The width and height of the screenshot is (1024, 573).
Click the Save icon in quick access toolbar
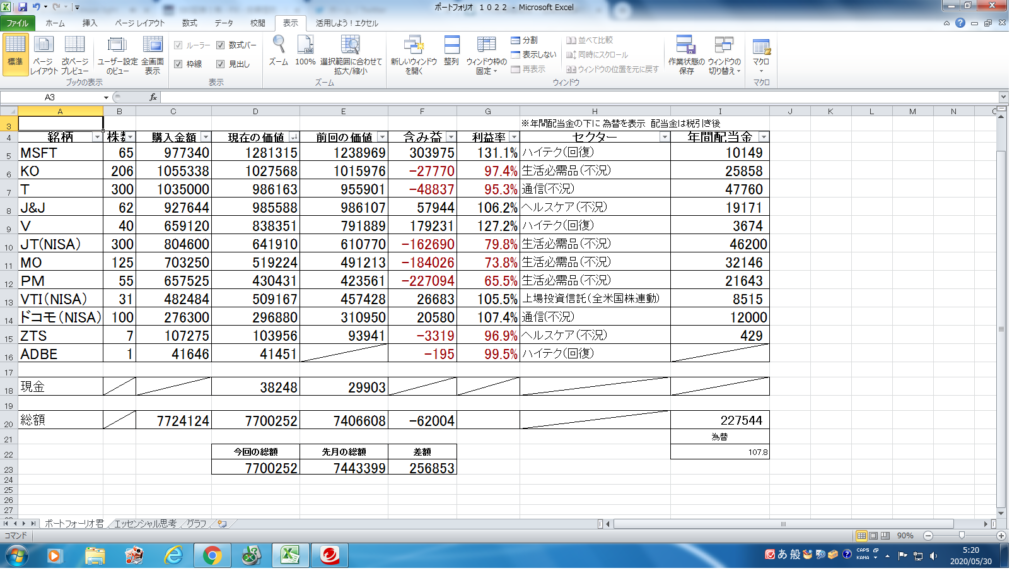point(23,7)
